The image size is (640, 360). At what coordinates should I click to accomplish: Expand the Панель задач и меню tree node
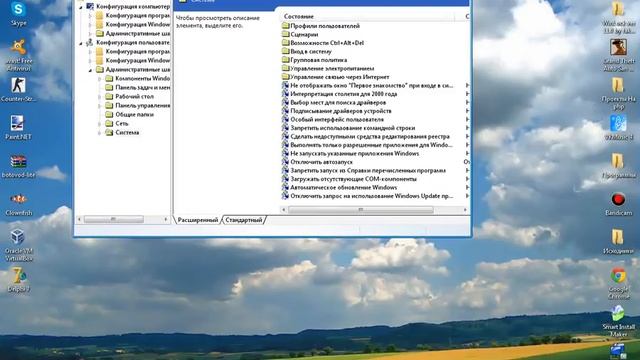(100, 87)
